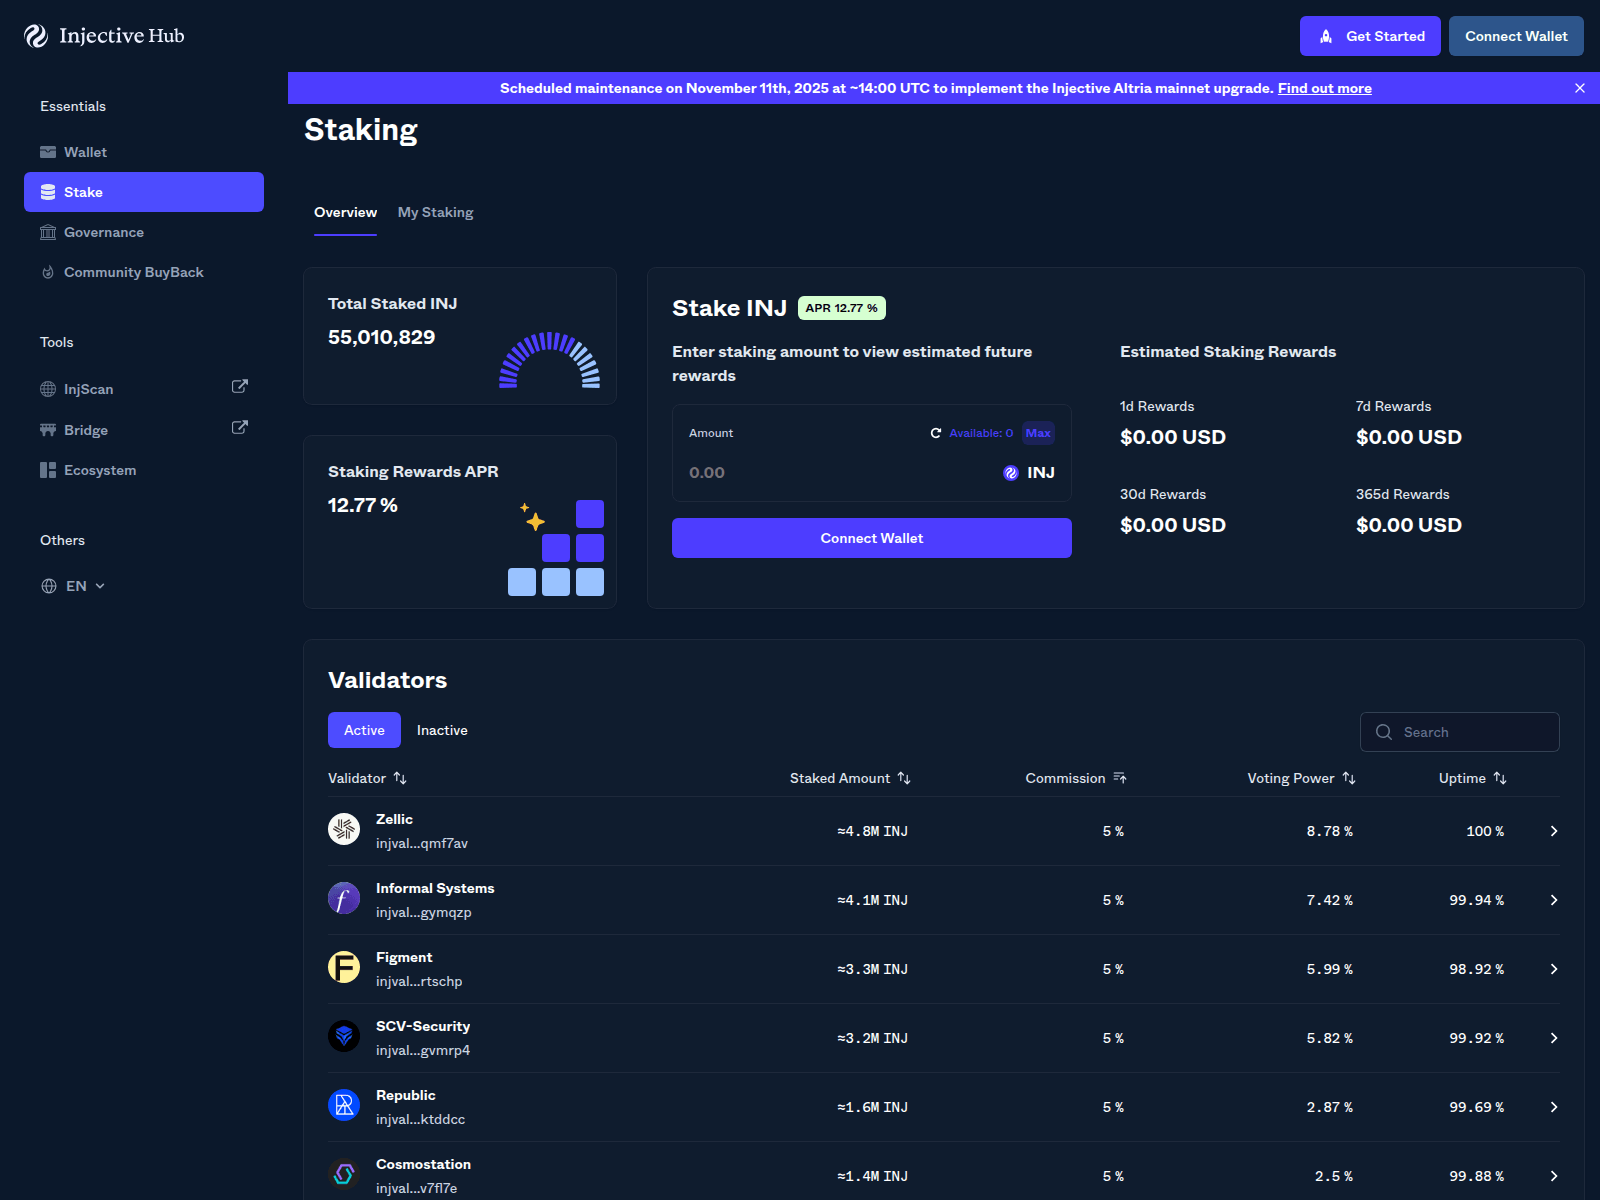1600x1200 pixels.
Task: Click the Community BuyBack flame icon
Action: [48, 272]
